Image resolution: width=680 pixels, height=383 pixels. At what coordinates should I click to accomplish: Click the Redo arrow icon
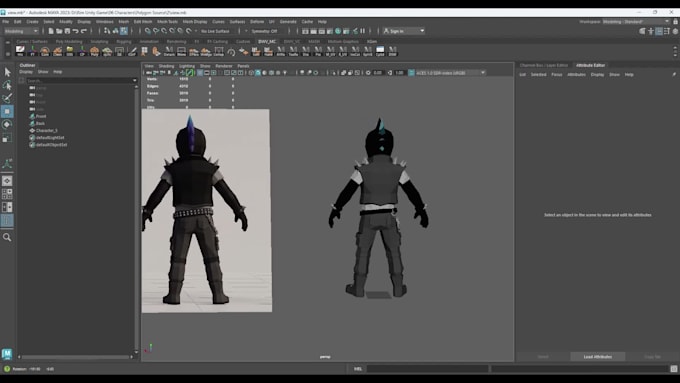tap(84, 31)
